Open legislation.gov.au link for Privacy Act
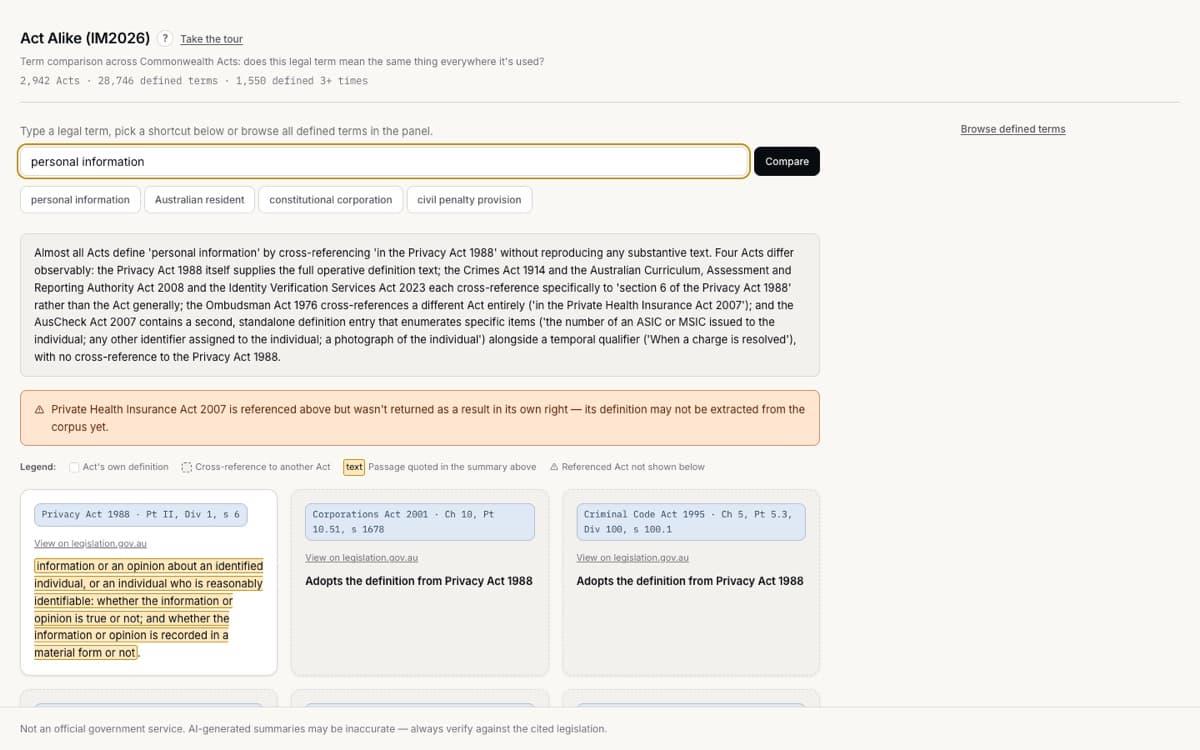Viewport: 1200px width, 750px height. (x=91, y=543)
